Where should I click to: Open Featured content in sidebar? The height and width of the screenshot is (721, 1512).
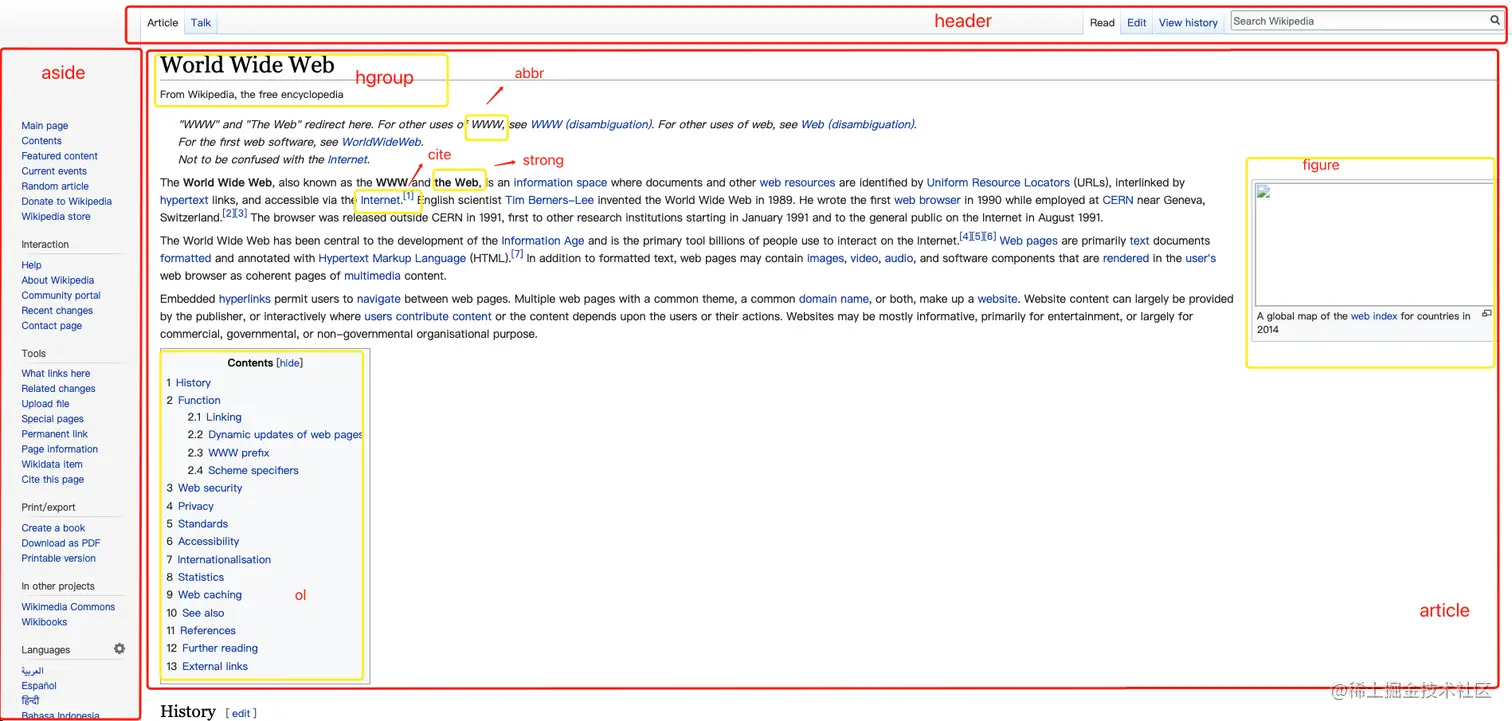point(60,156)
